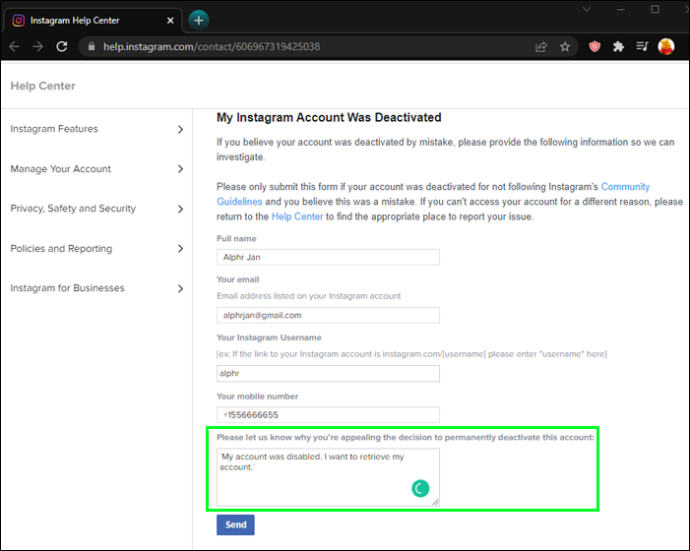
Task: Click the 'Full name' label
Action: (236, 239)
